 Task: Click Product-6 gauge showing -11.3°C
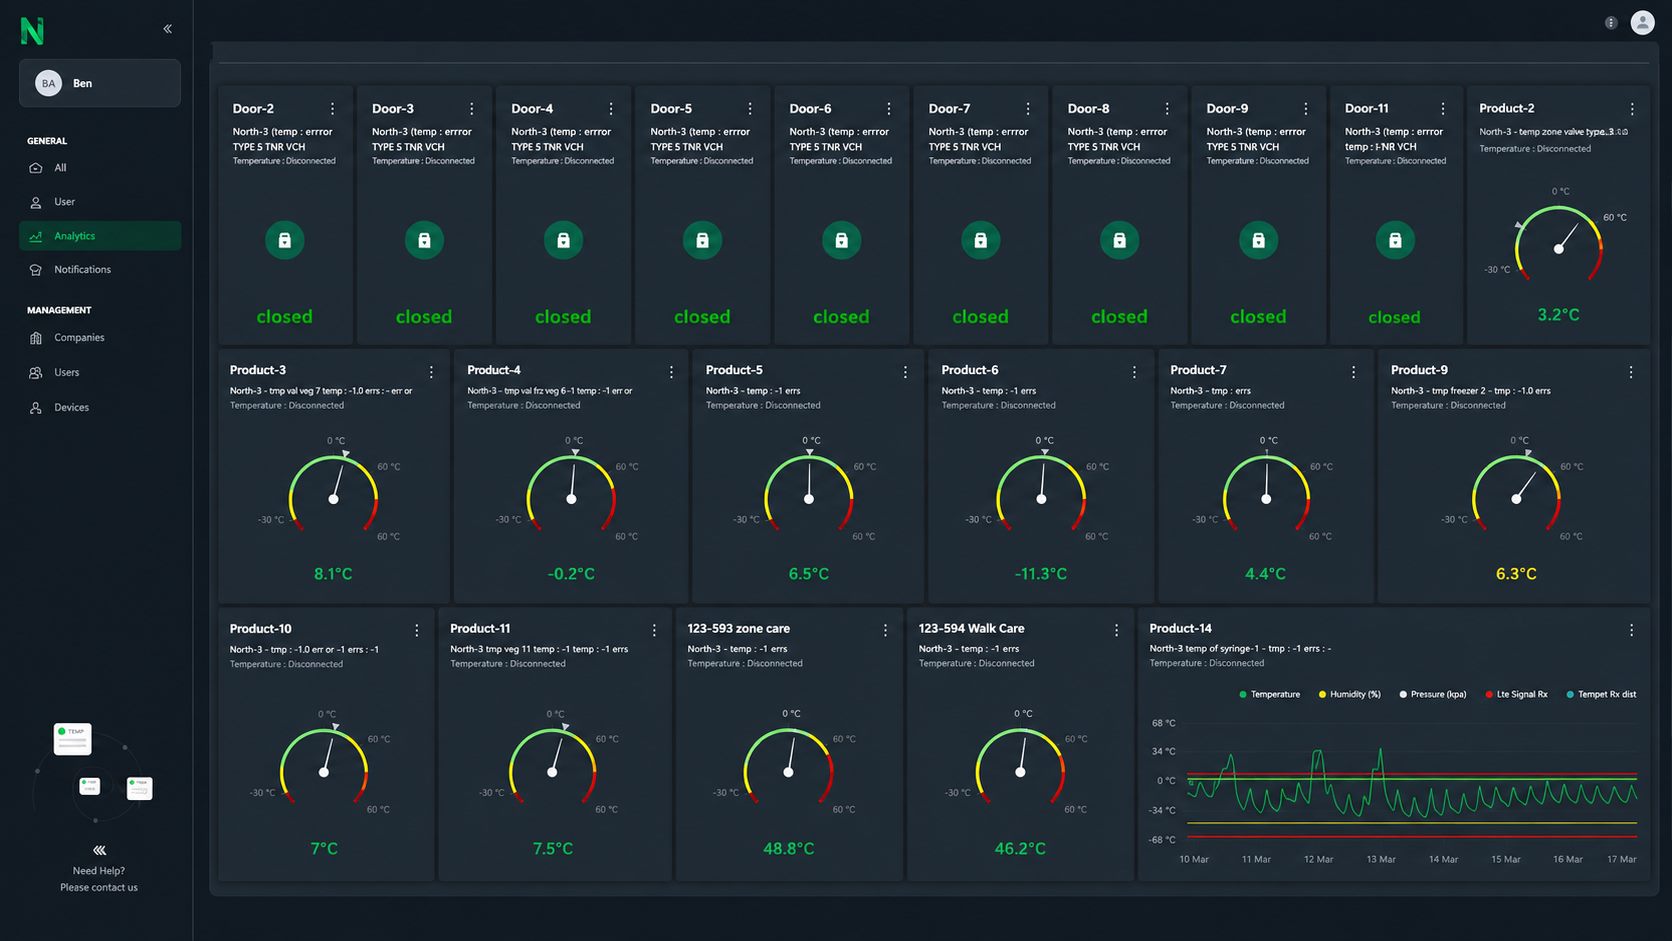[1041, 493]
